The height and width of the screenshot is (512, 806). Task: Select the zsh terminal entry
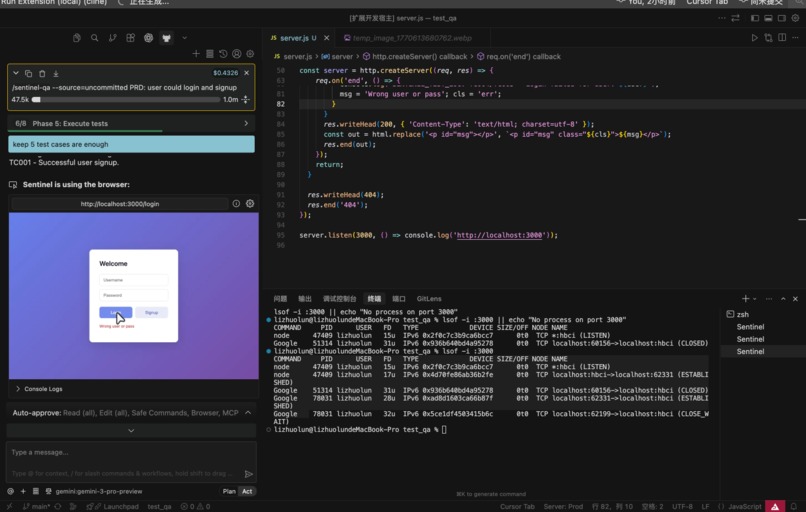[x=763, y=314]
